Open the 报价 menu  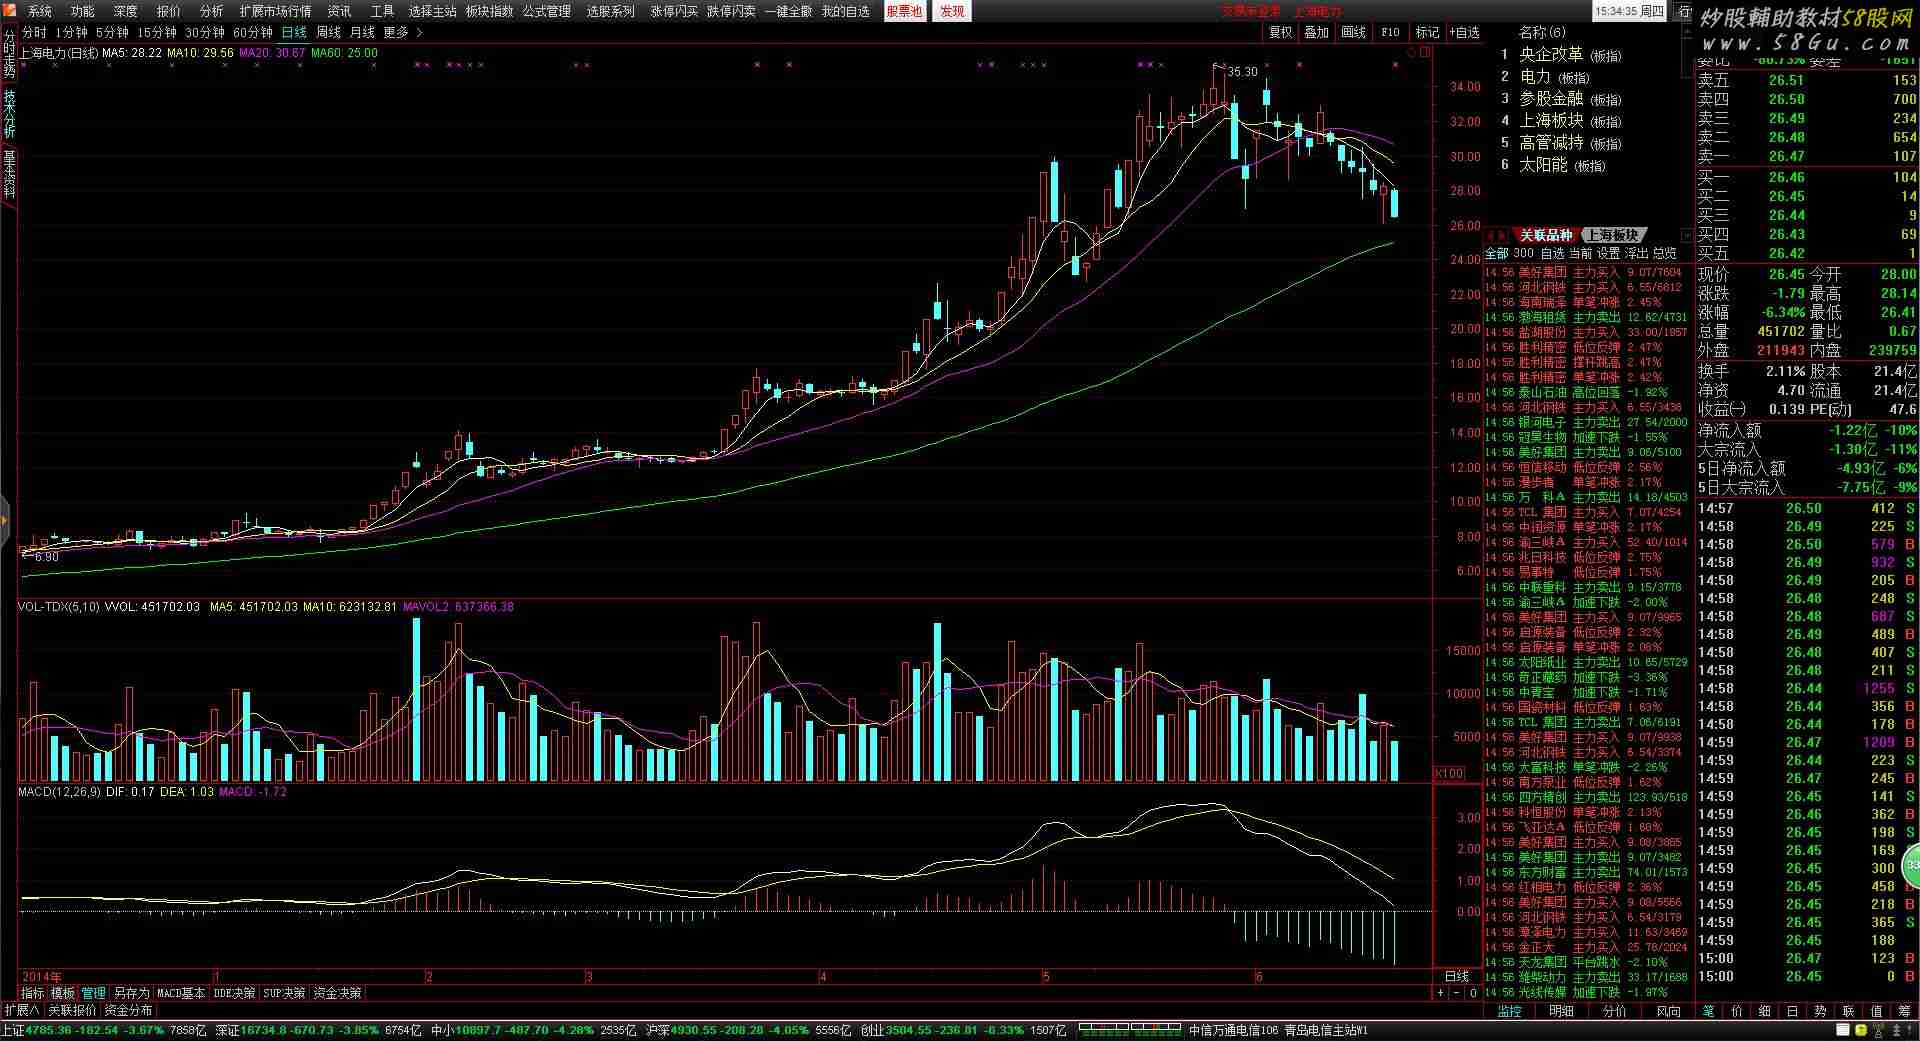169,11
